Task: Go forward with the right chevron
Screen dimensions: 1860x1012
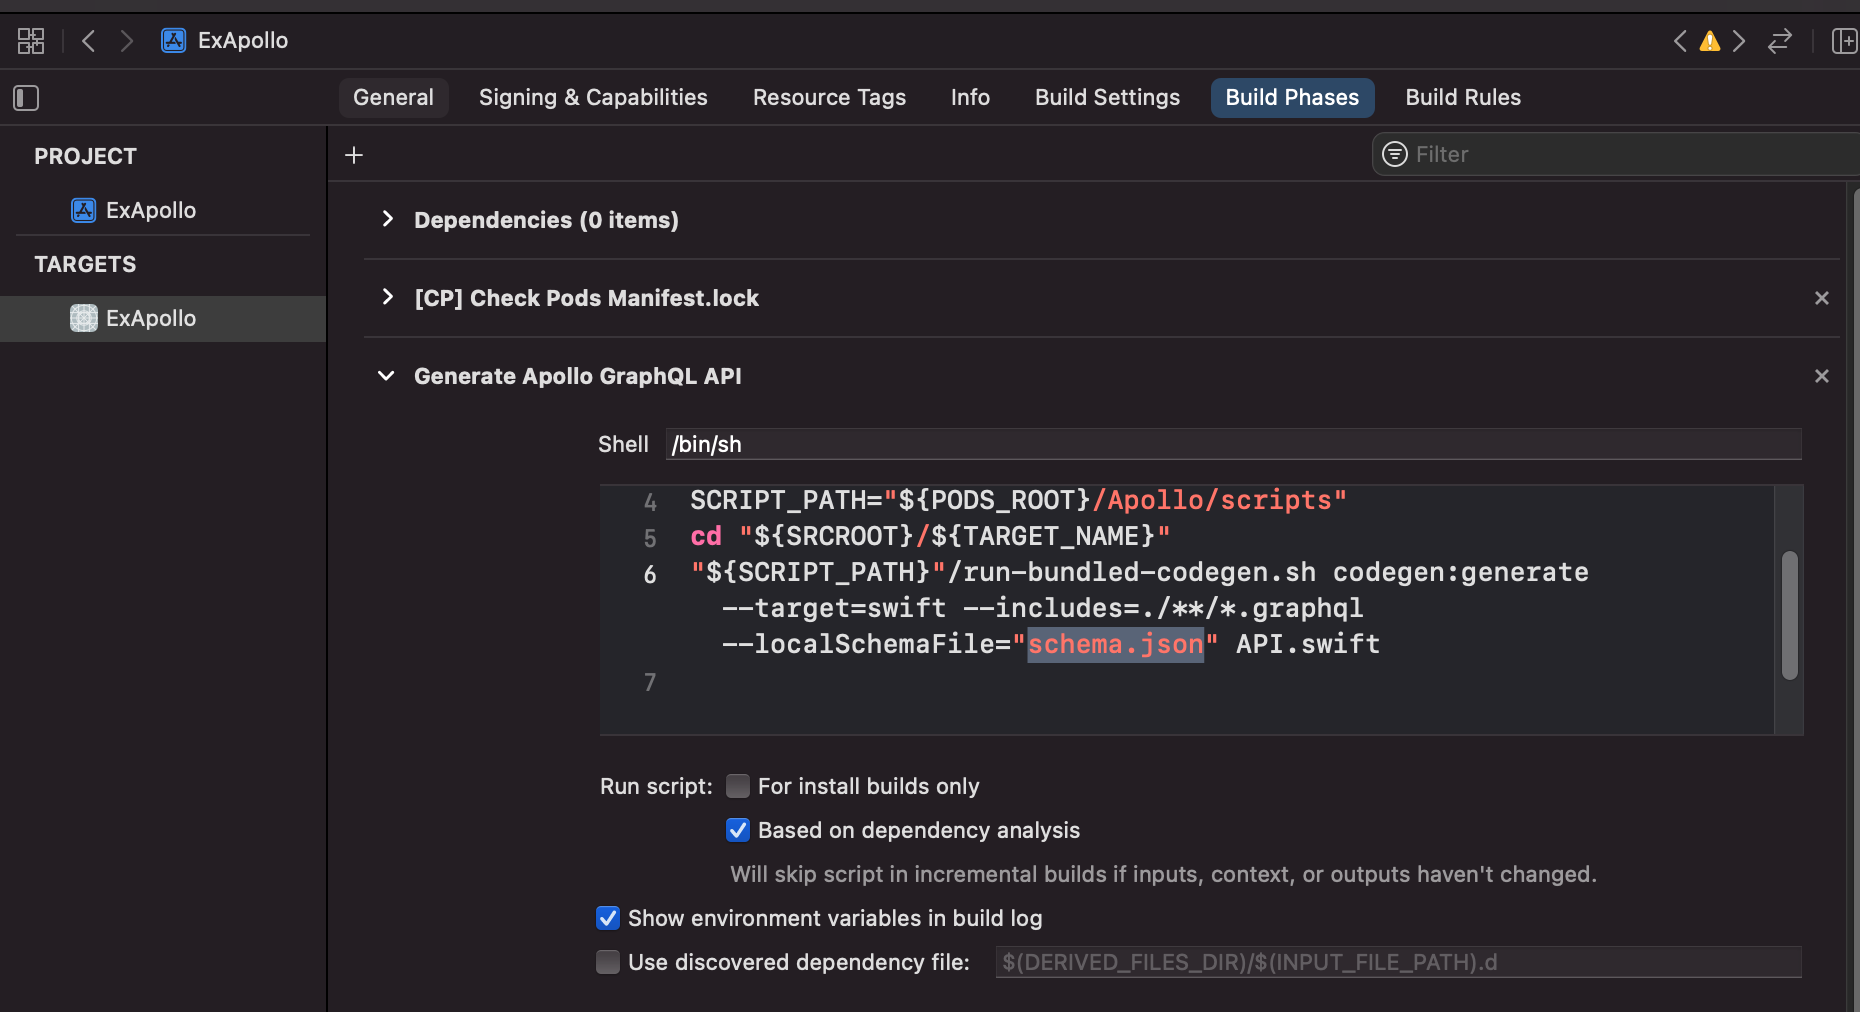Action: coord(126,41)
